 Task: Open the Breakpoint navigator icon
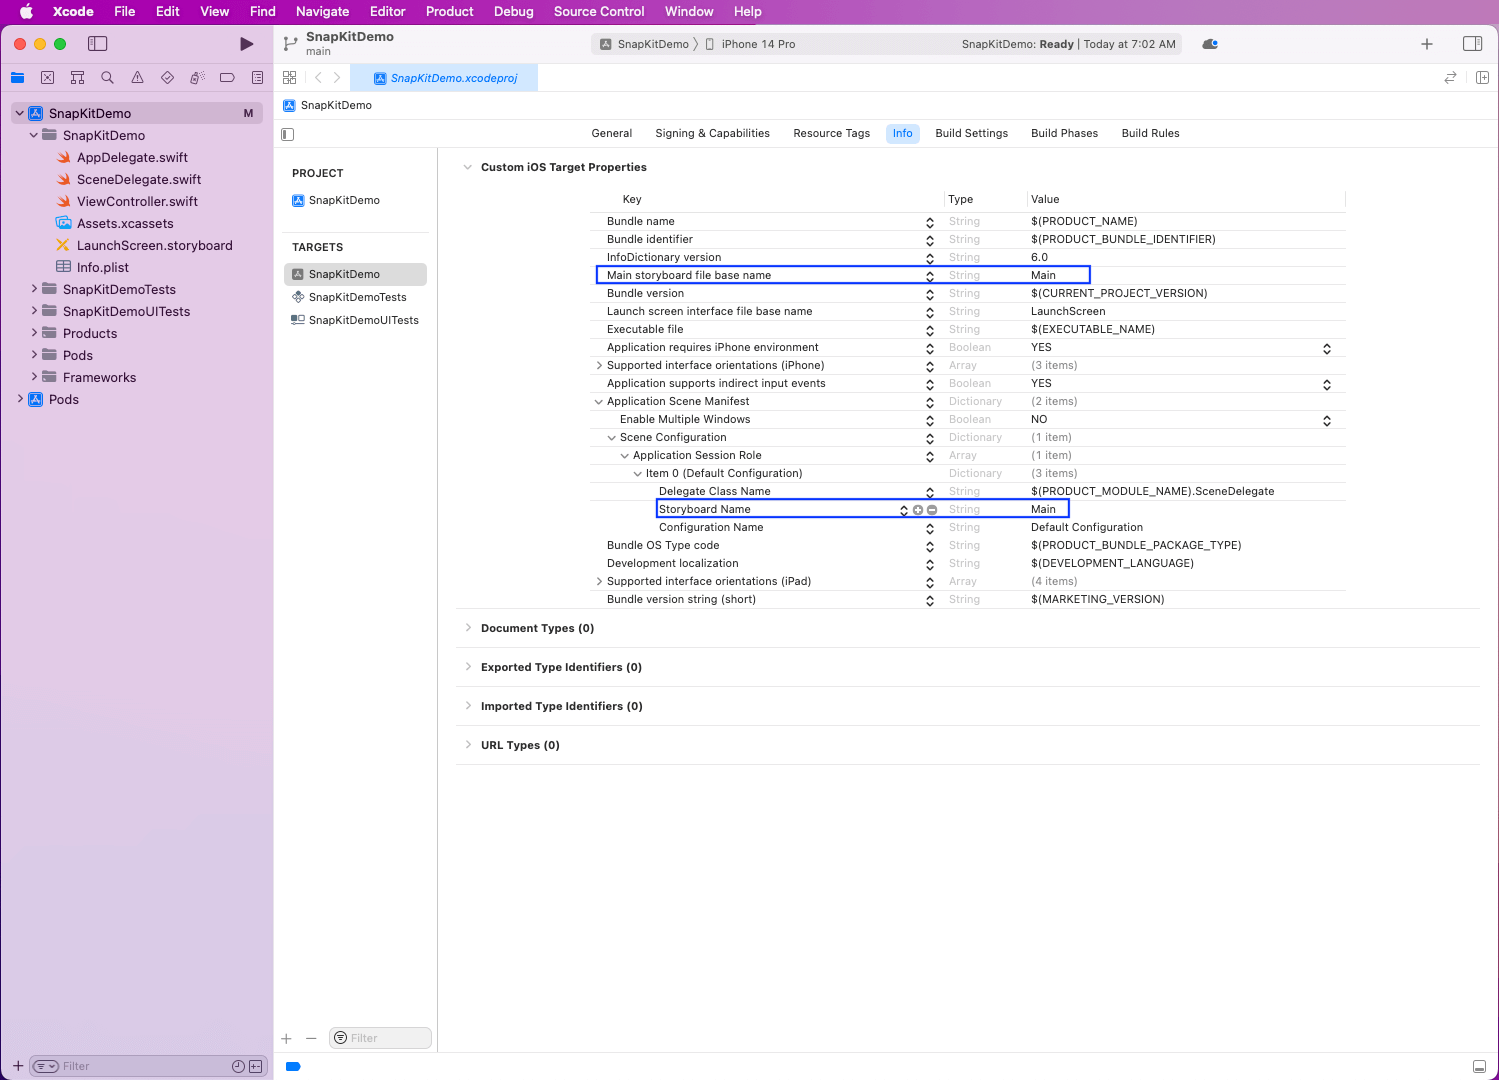click(x=227, y=78)
